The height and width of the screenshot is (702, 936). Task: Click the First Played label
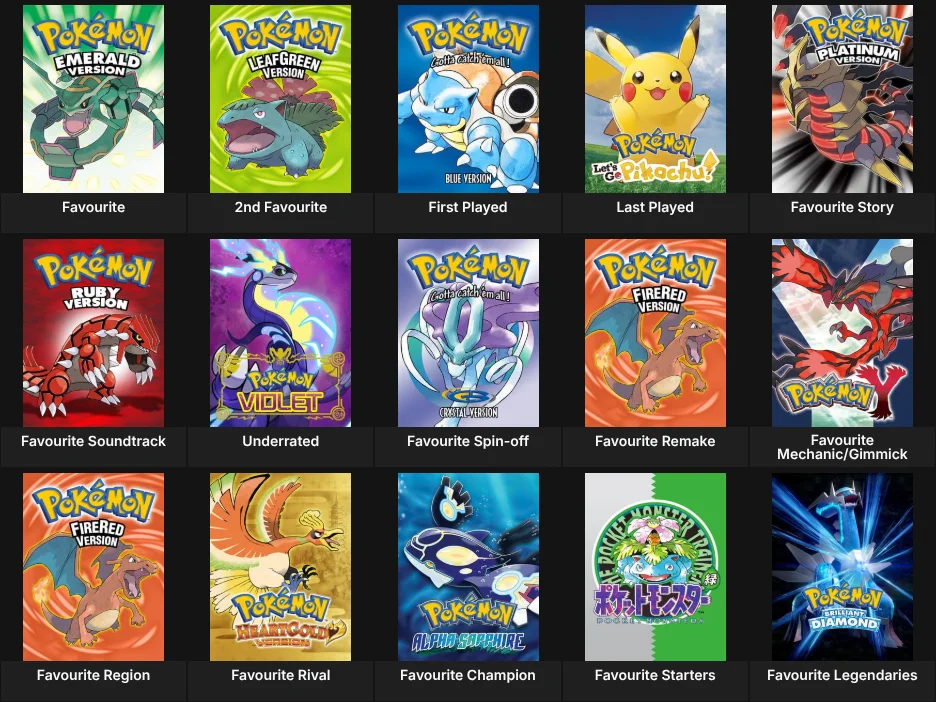468,207
